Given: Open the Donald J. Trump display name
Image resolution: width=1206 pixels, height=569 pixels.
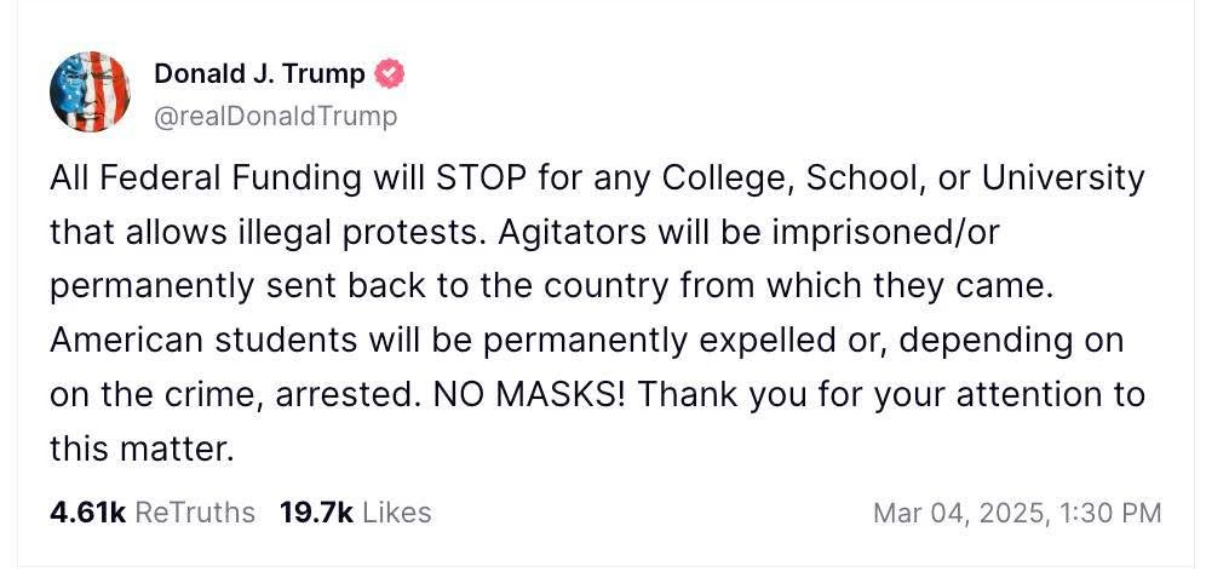Looking at the screenshot, I should click(x=260, y=74).
